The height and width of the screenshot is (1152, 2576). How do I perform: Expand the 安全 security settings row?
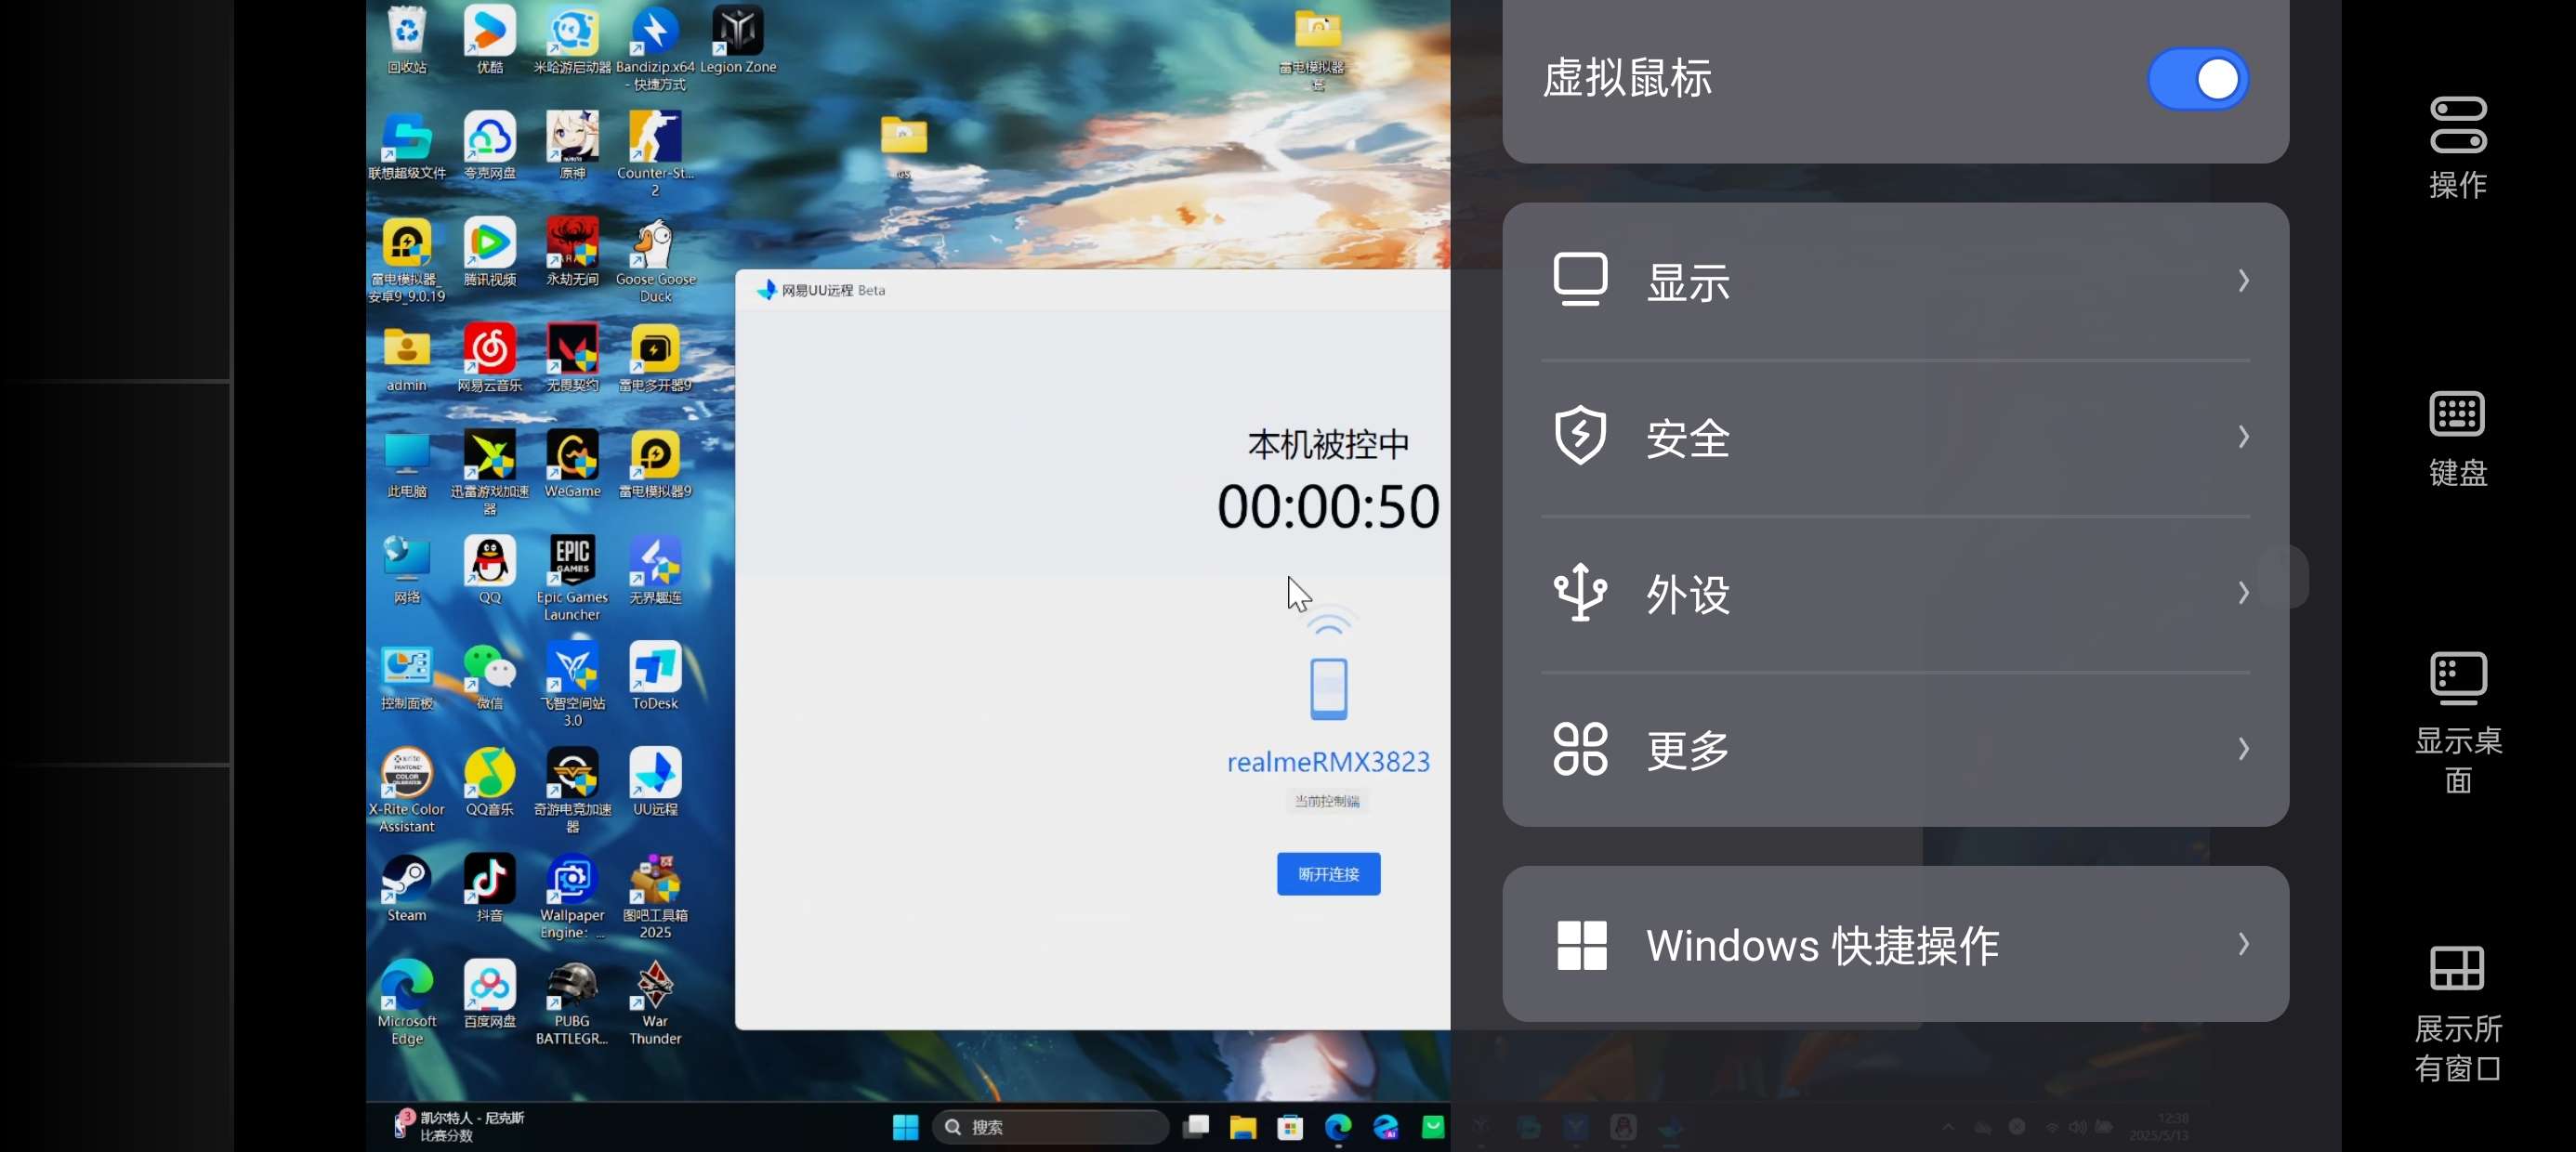click(1895, 437)
